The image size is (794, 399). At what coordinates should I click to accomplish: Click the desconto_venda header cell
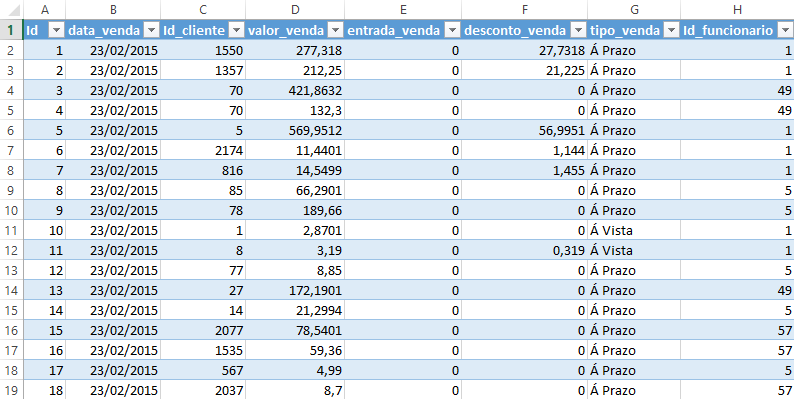point(524,30)
